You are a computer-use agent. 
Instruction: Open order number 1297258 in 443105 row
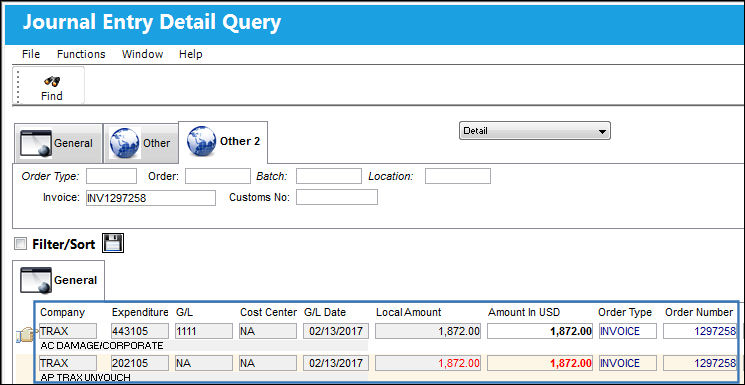coord(700,331)
